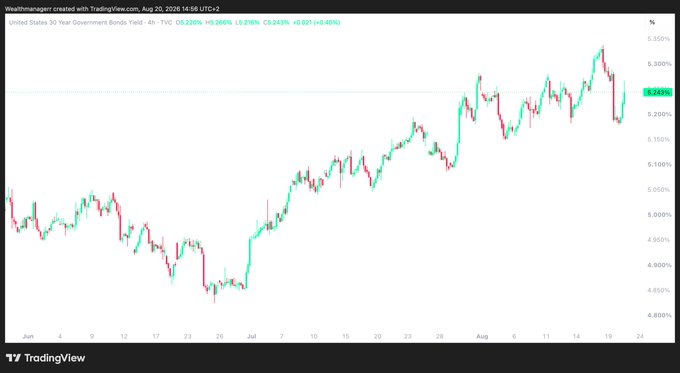The image size is (680, 373).
Task: Click the 'Wealthmanagerr created with TradingView.com' caption
Action: point(72,9)
